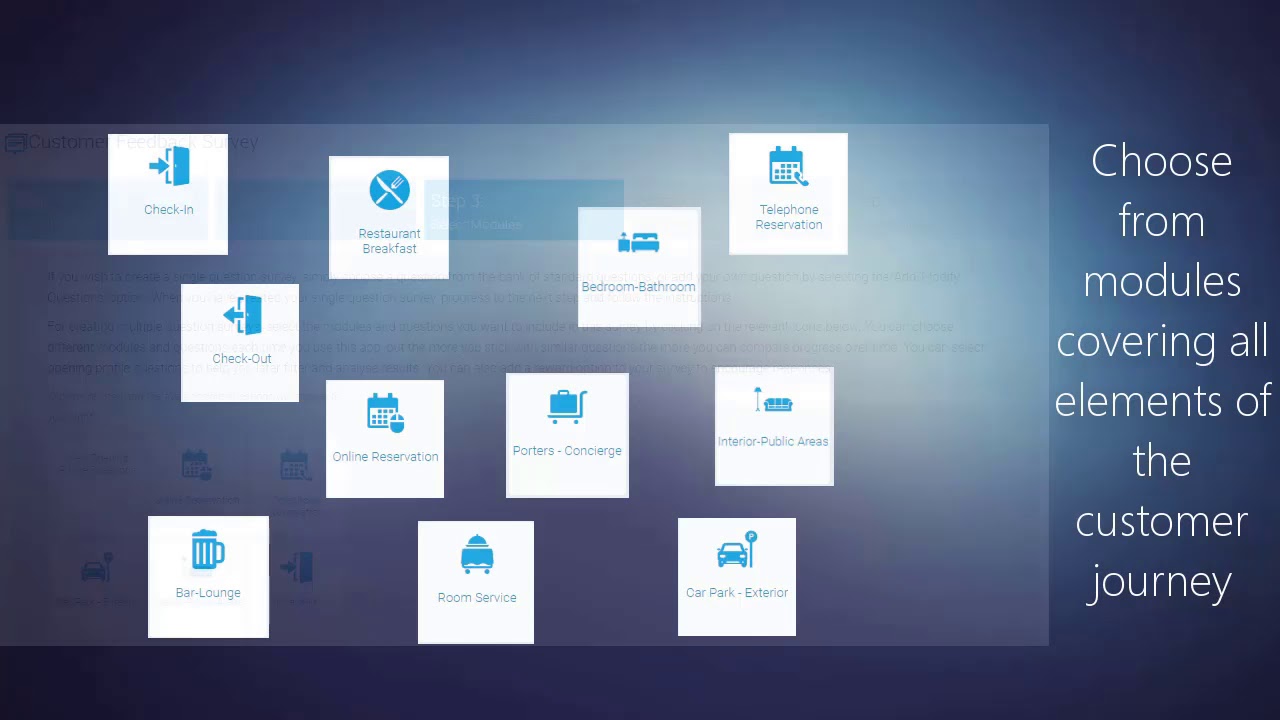Click the Room Service label

(x=477, y=598)
